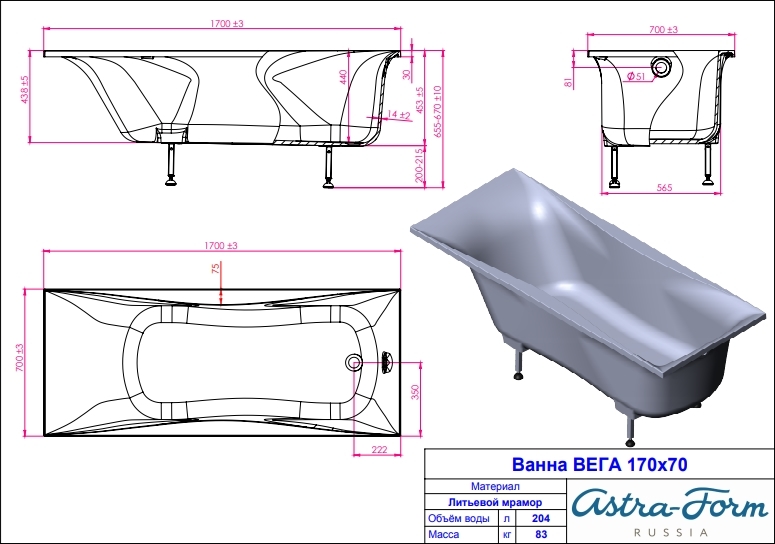Click the water volume value 204
The image size is (775, 544).
pos(541,519)
